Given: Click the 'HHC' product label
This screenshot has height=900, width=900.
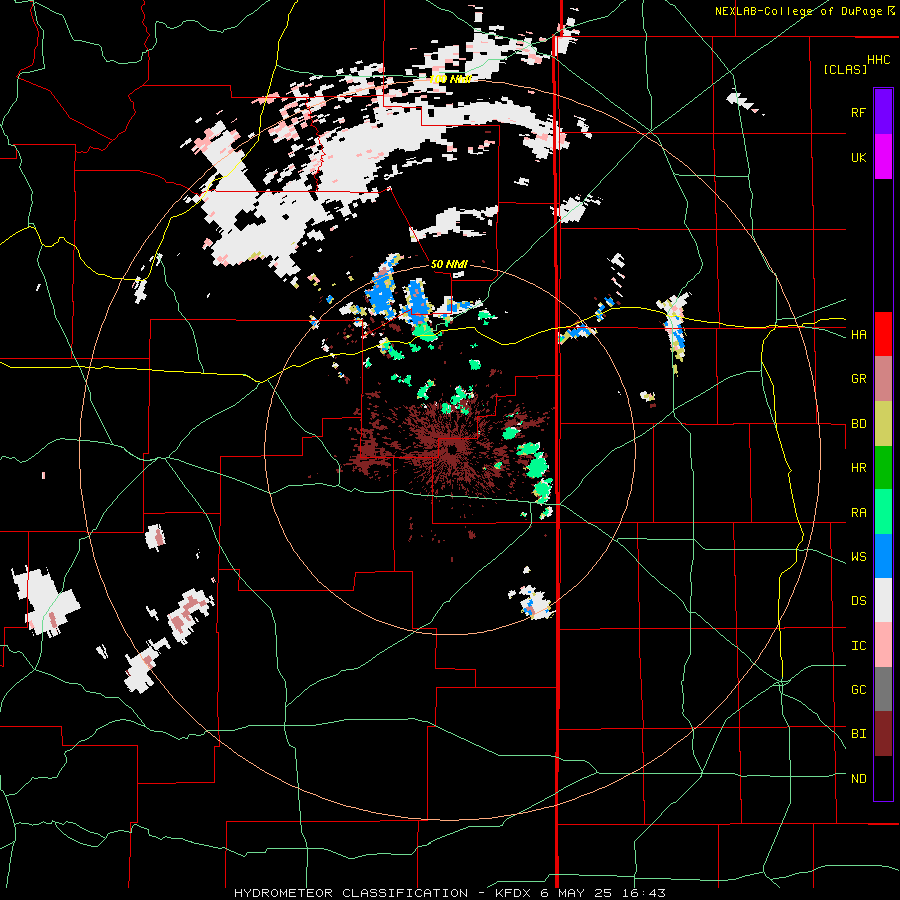Looking at the screenshot, I should pyautogui.click(x=878, y=60).
